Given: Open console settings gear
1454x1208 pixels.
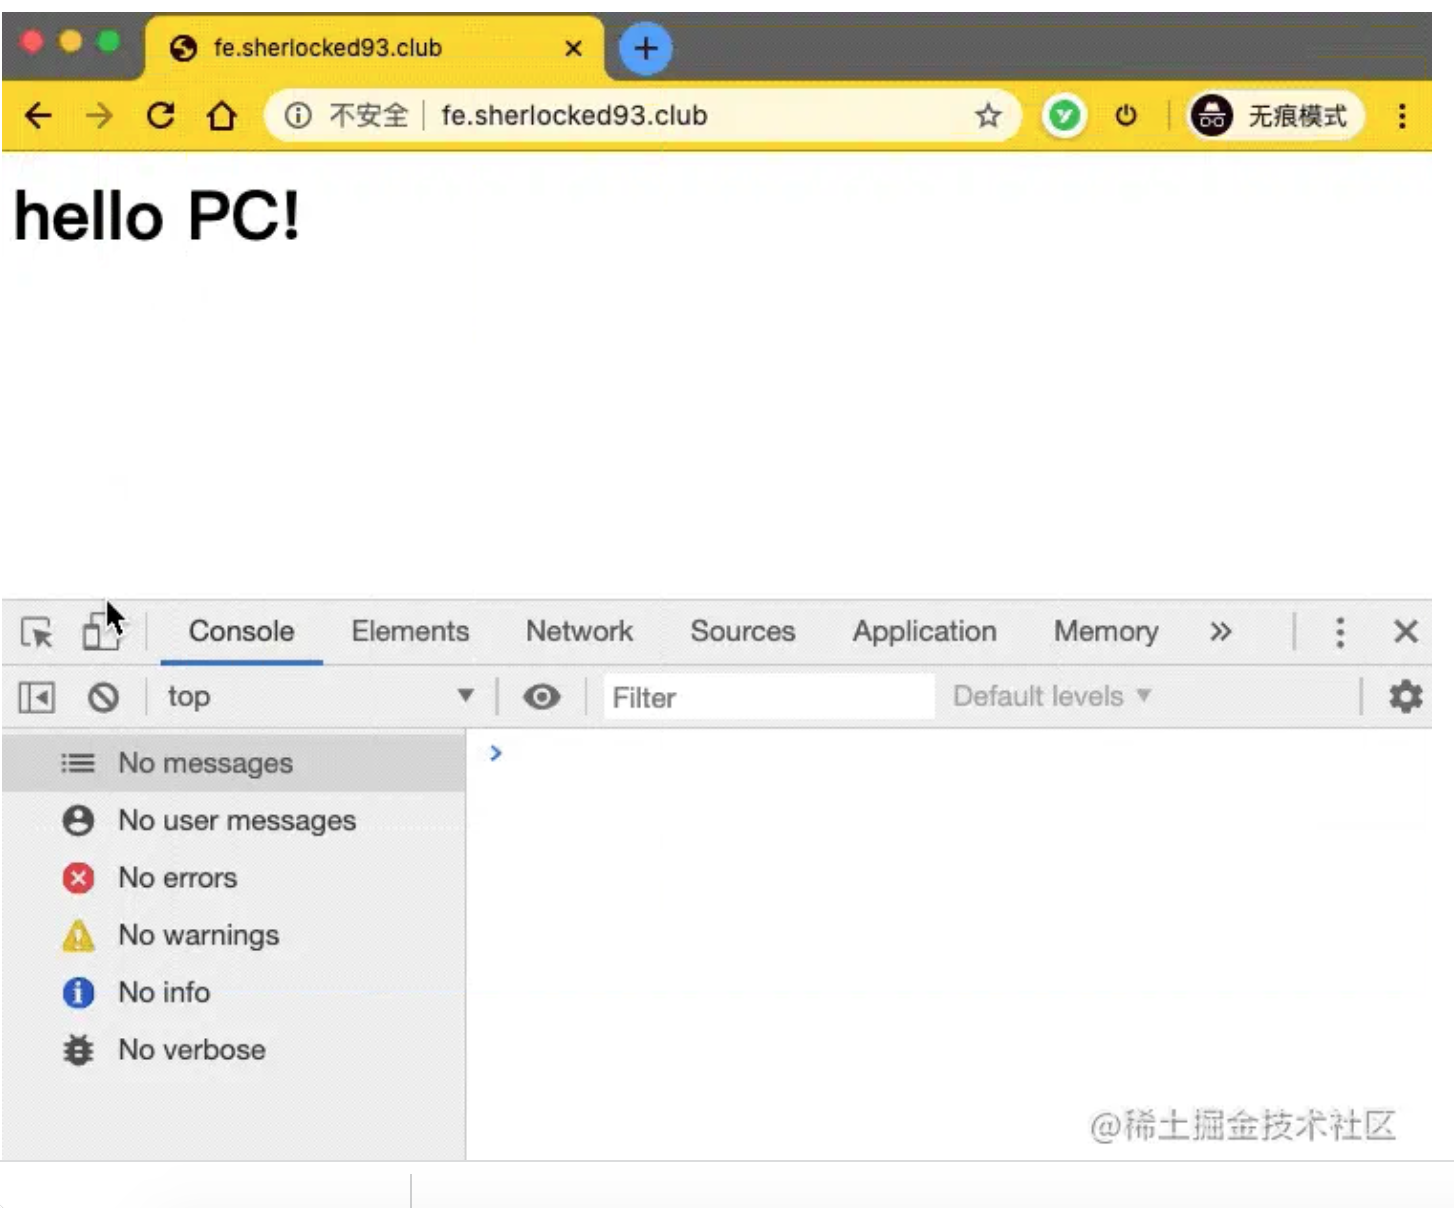Looking at the screenshot, I should [x=1405, y=696].
